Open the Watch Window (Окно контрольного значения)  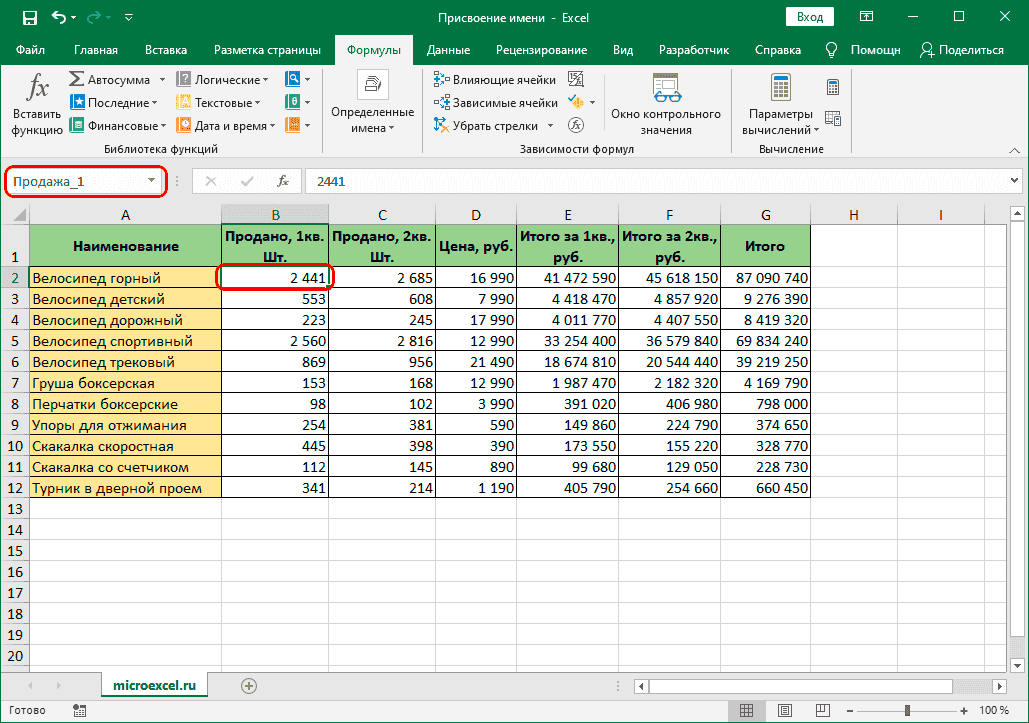click(x=666, y=103)
